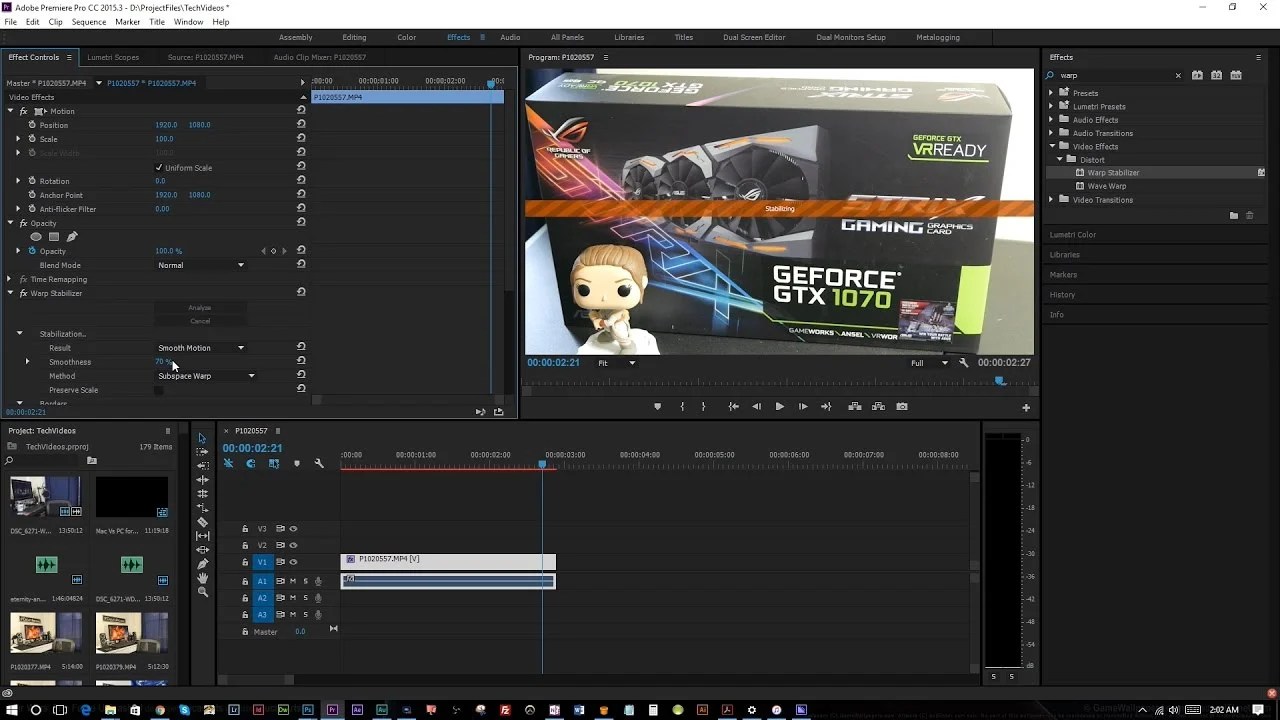
Task: Click the Export Frame camera icon
Action: (x=901, y=406)
